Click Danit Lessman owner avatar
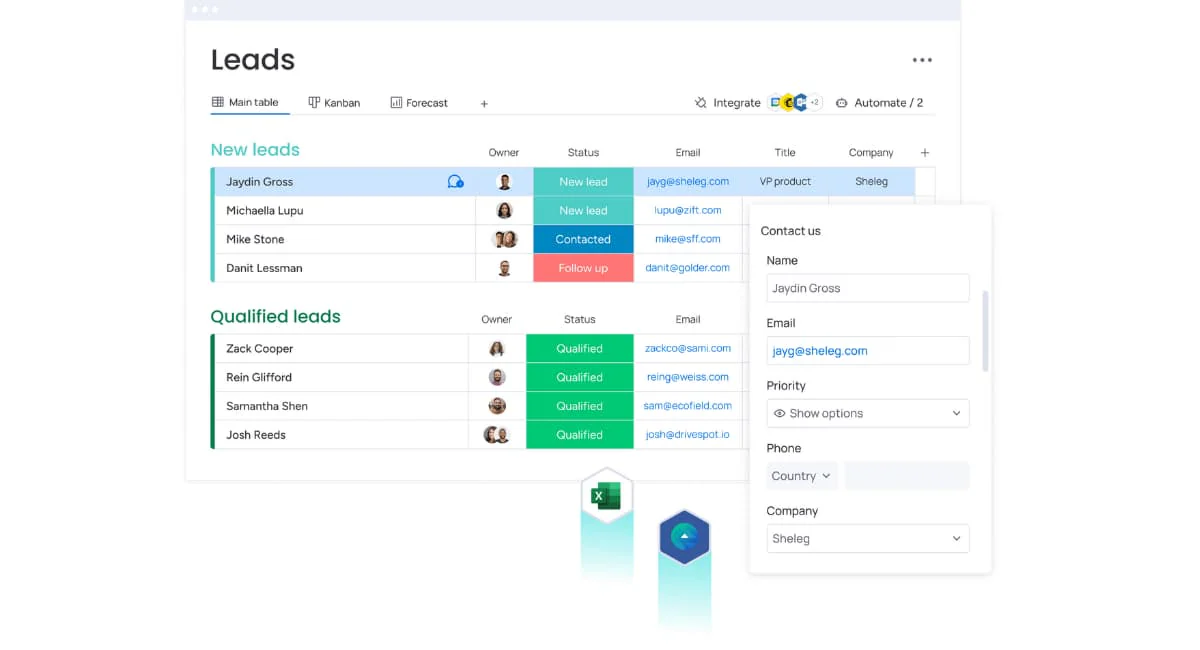 click(x=504, y=268)
